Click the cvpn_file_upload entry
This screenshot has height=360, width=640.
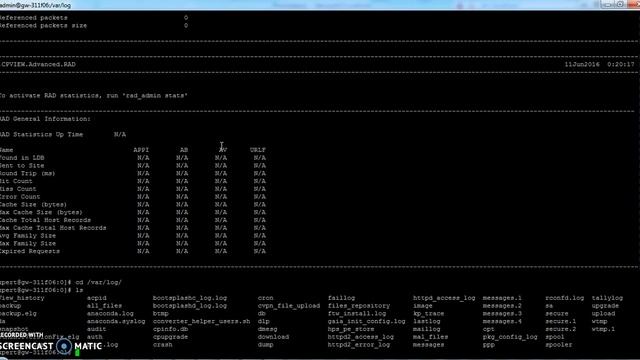click(289, 306)
